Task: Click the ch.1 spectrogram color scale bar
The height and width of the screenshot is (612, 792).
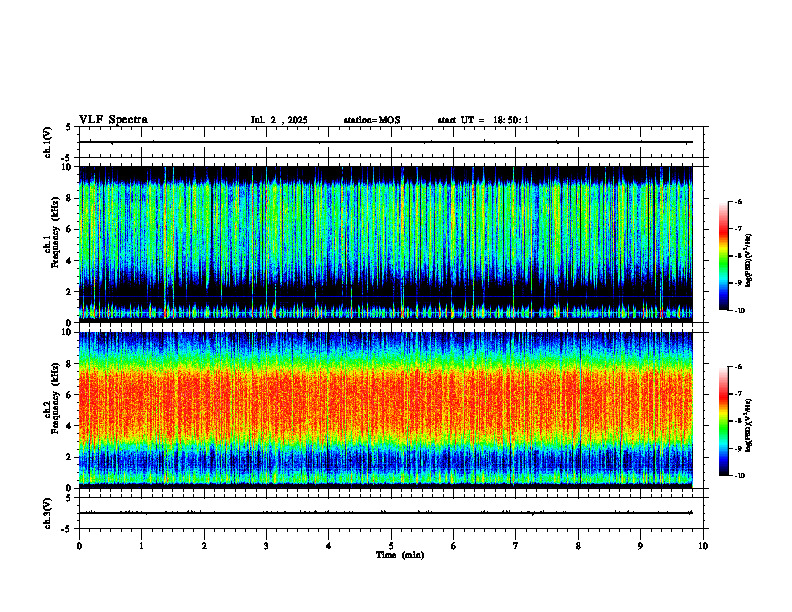Action: (x=723, y=256)
